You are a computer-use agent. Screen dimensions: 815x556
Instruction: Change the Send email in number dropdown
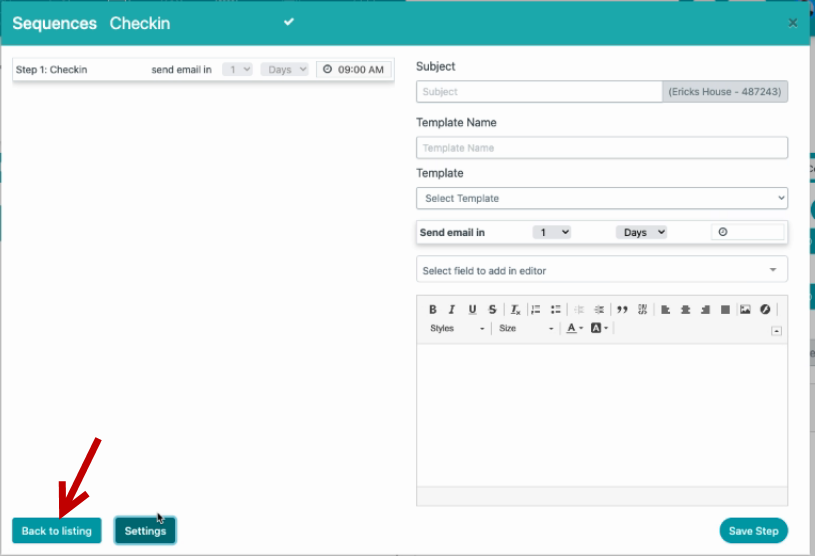pyautogui.click(x=552, y=232)
